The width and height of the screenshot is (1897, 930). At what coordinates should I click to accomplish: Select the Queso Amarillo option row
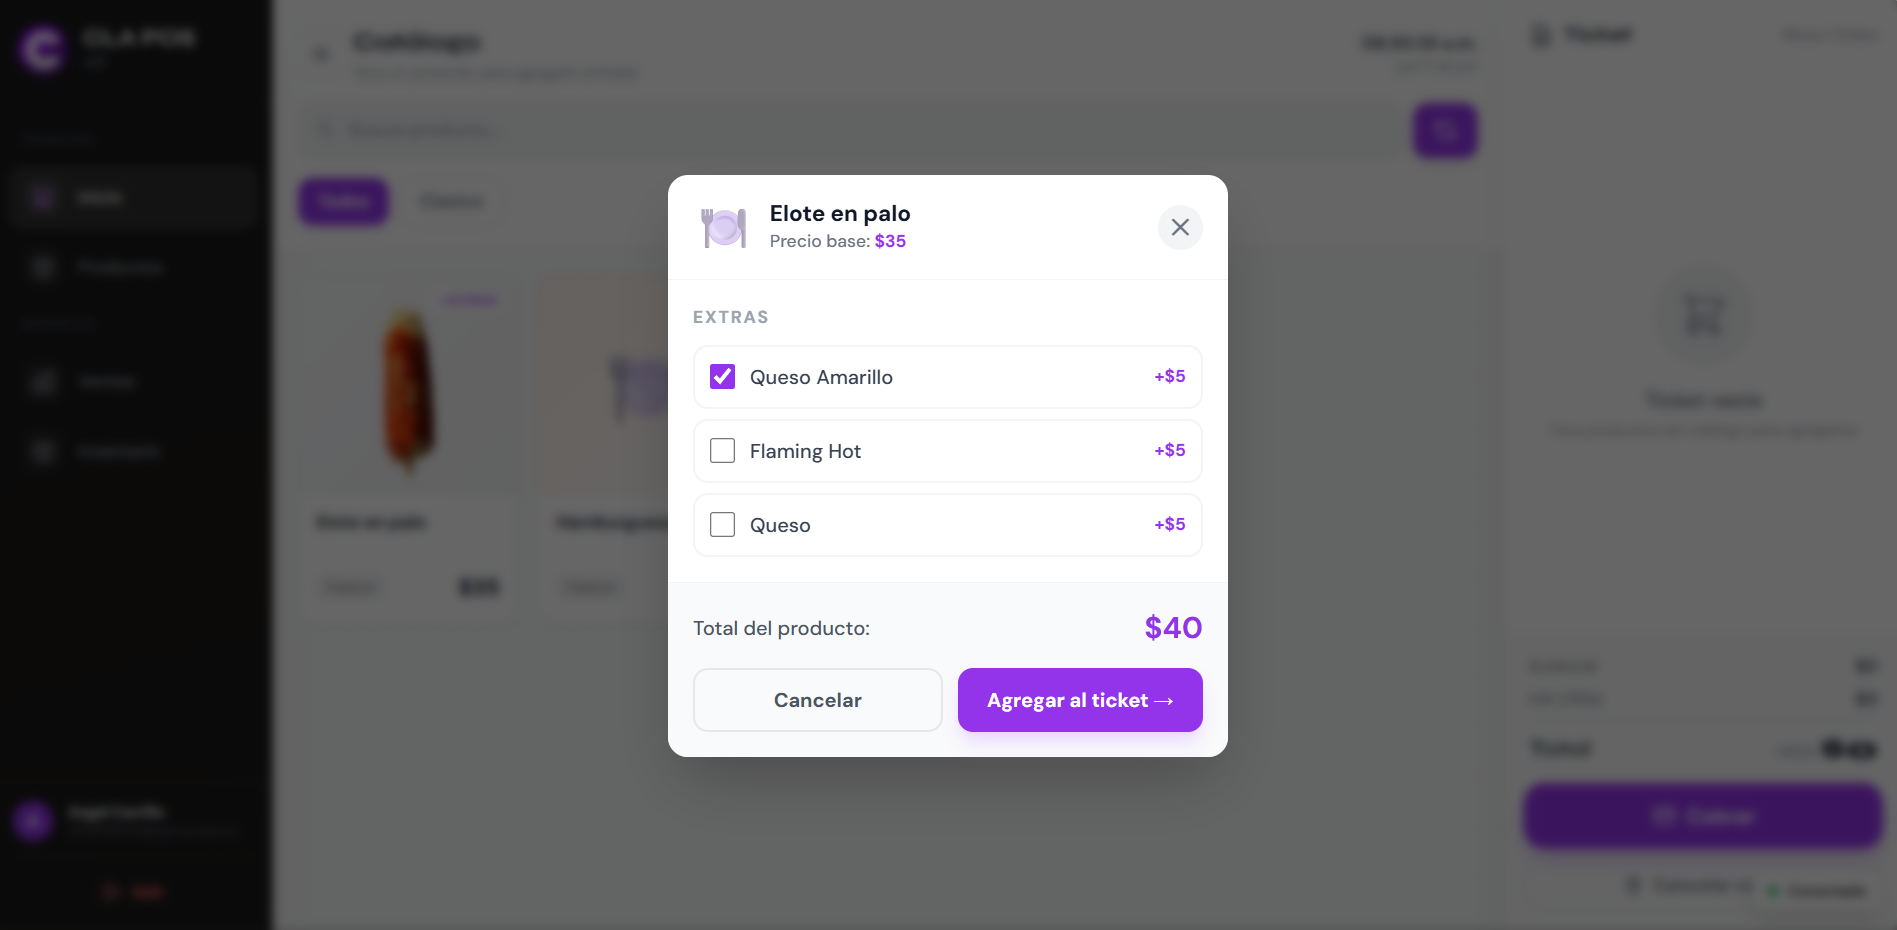click(948, 377)
